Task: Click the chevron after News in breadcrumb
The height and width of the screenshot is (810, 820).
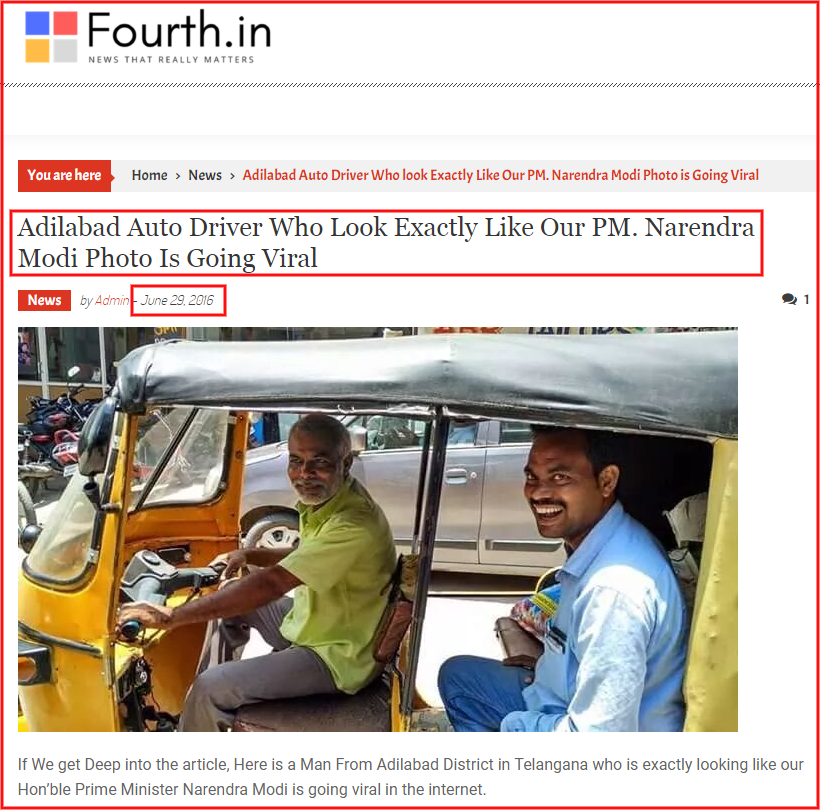Action: (x=232, y=176)
